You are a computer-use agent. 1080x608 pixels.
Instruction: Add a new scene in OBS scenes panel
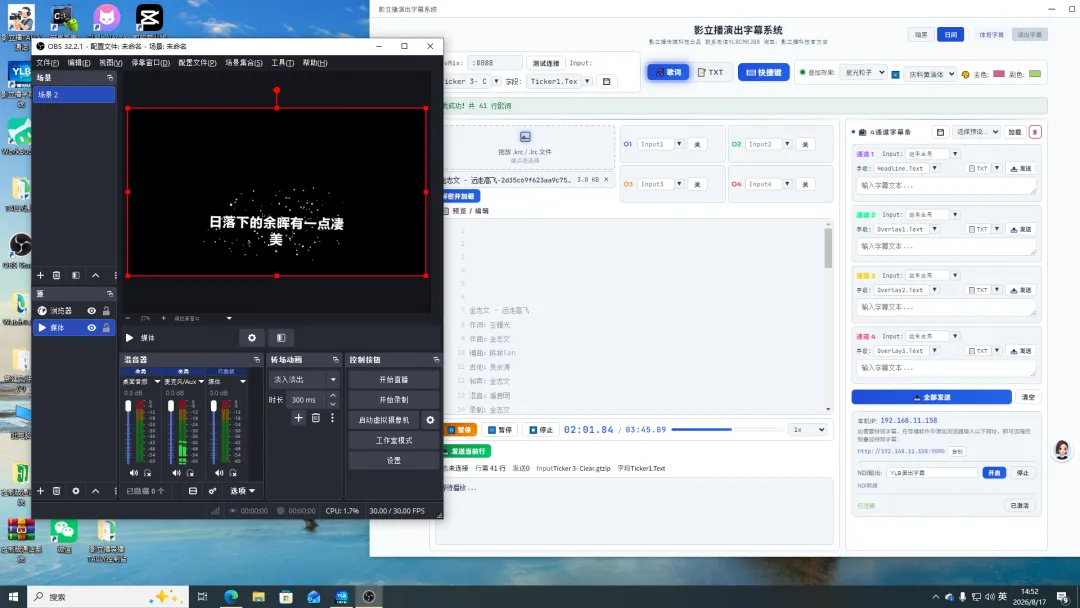tap(40, 275)
